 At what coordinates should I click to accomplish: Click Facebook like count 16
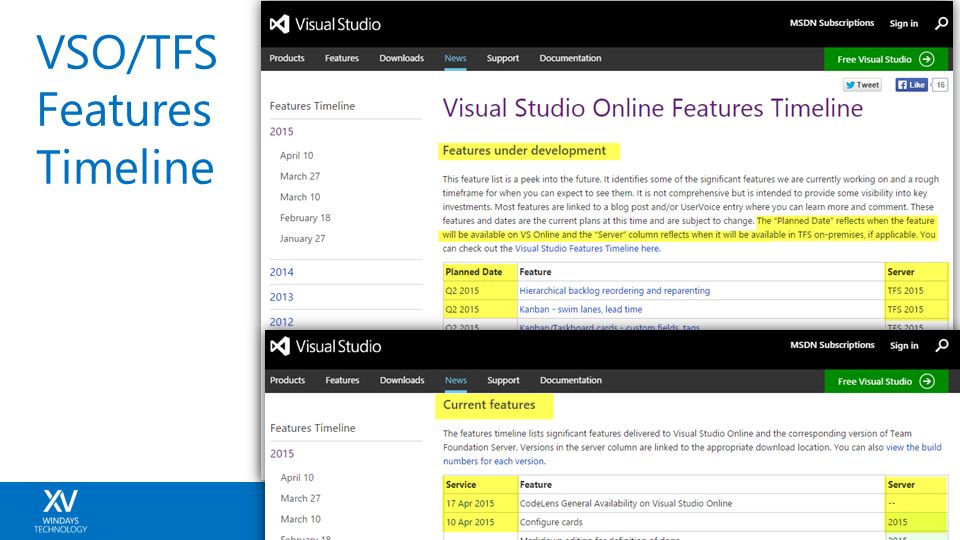(x=940, y=85)
